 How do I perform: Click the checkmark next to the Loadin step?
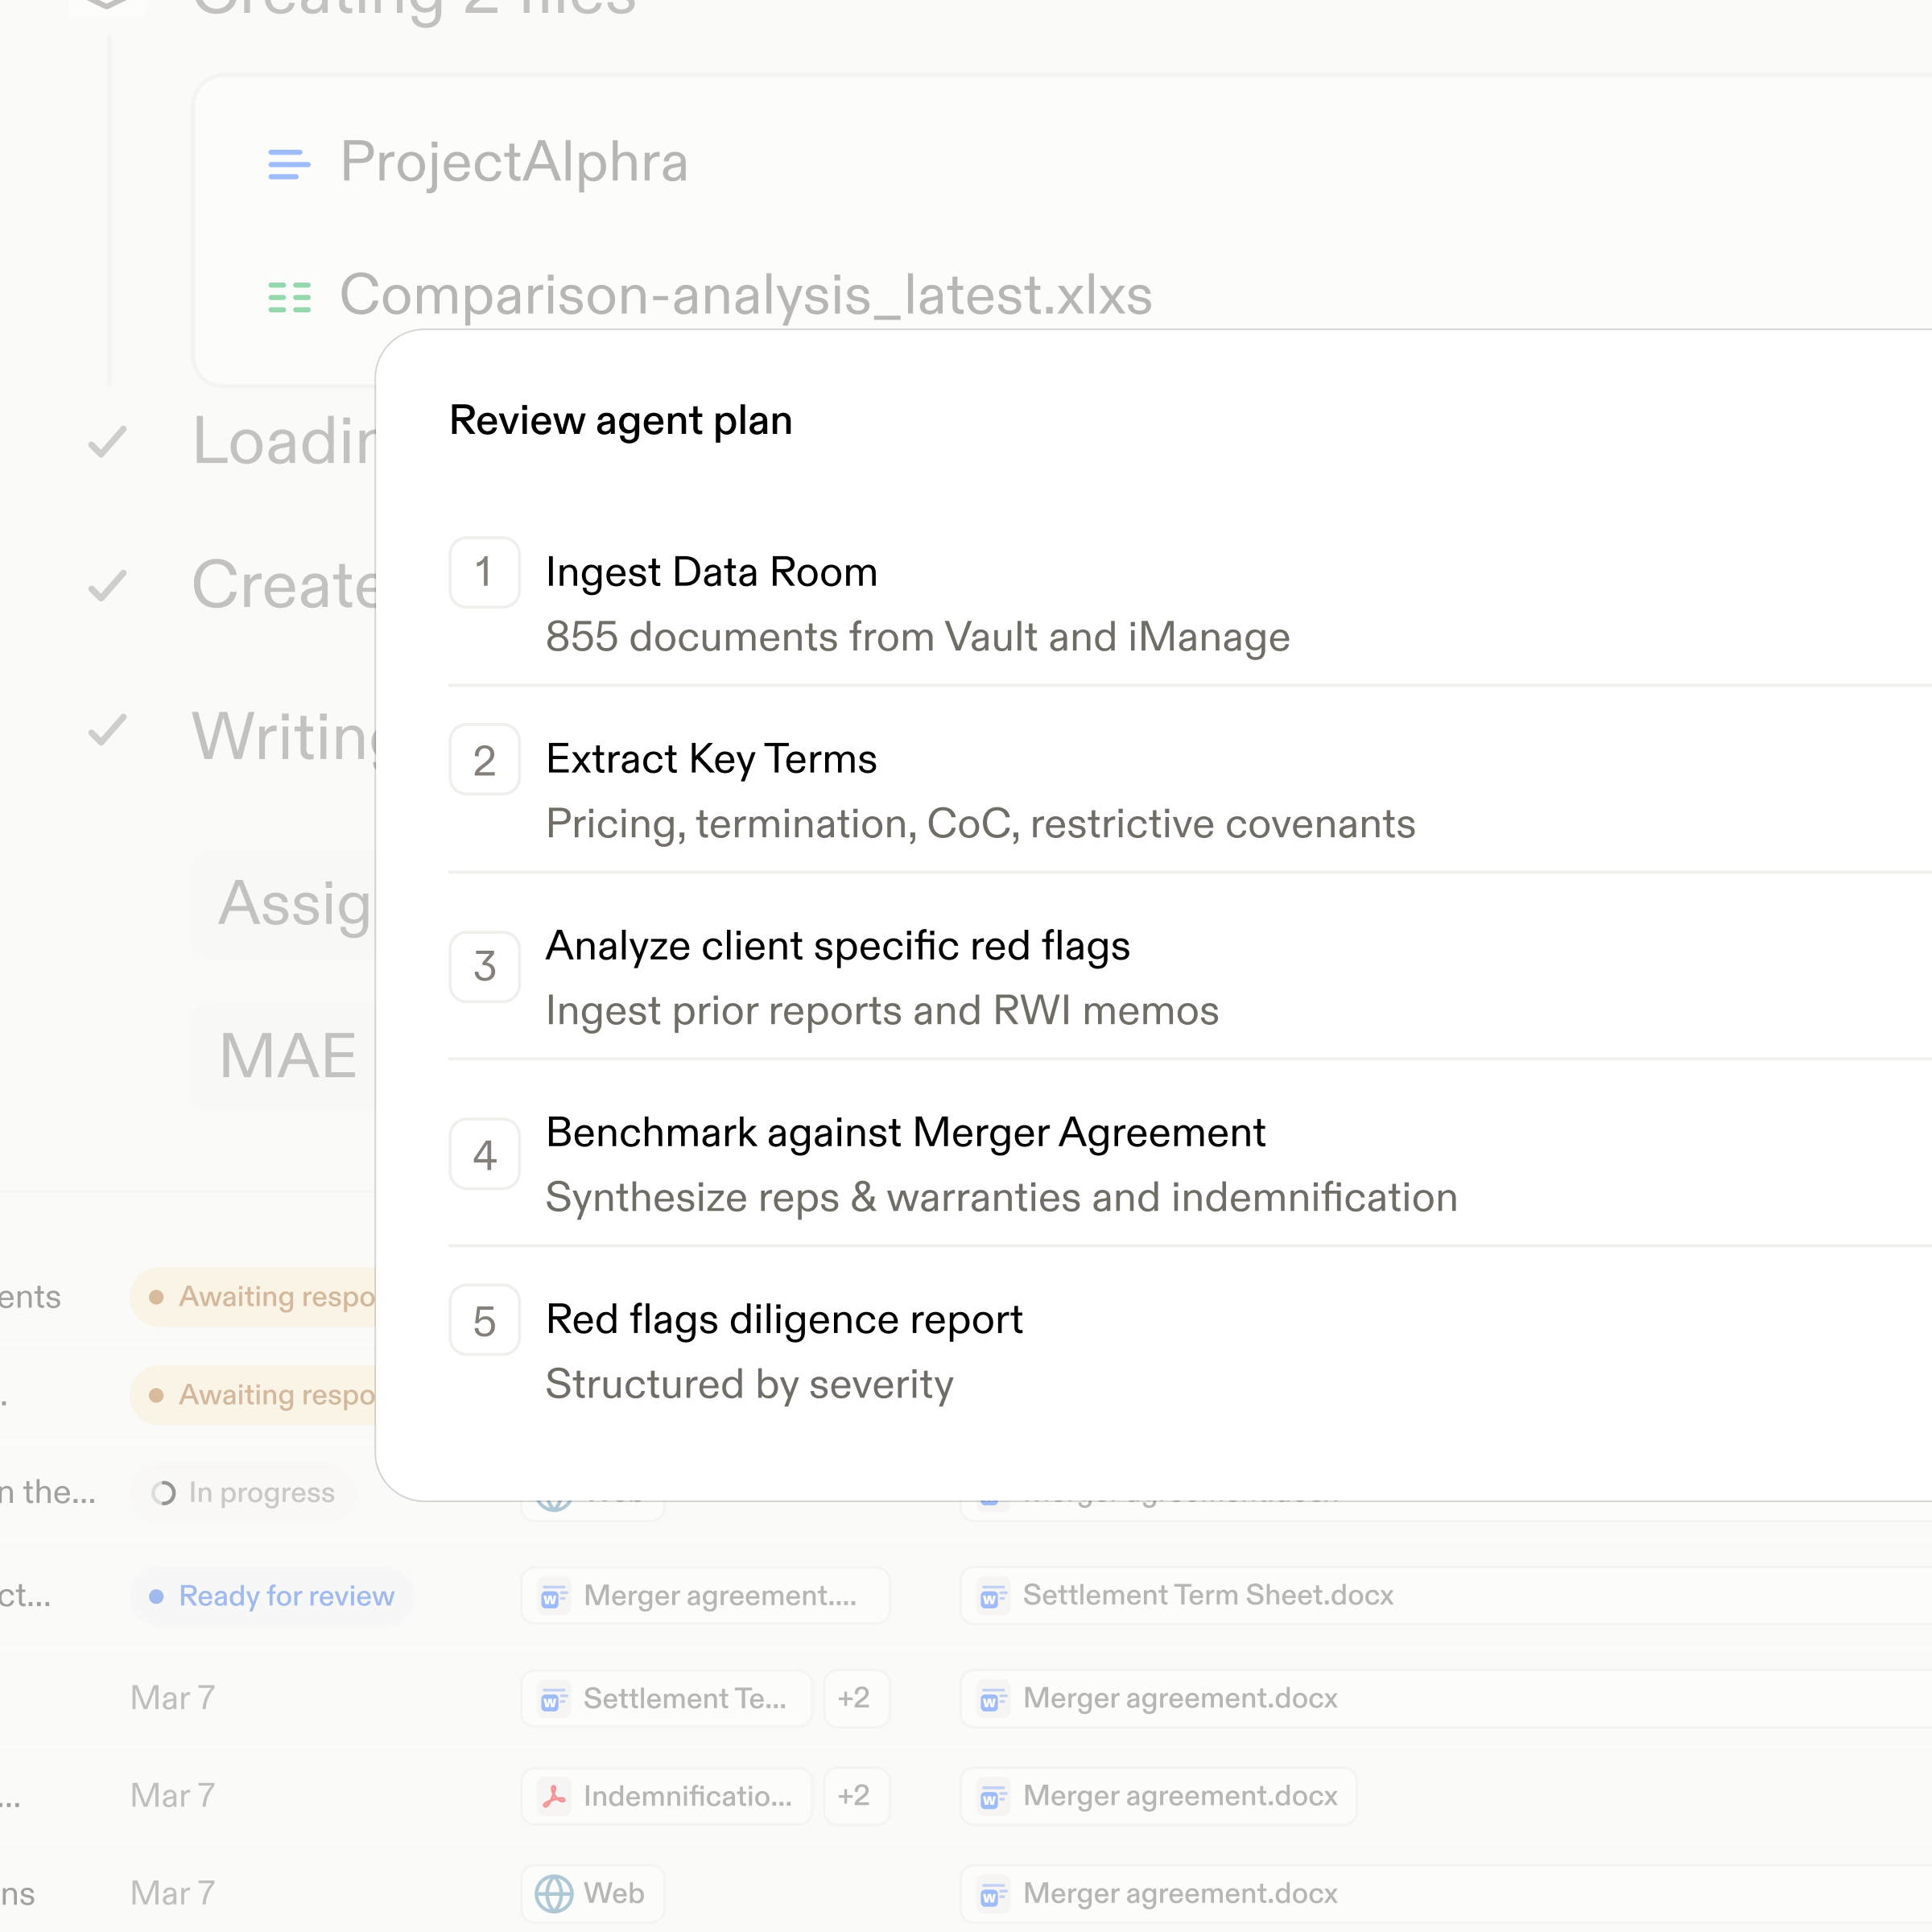click(107, 442)
